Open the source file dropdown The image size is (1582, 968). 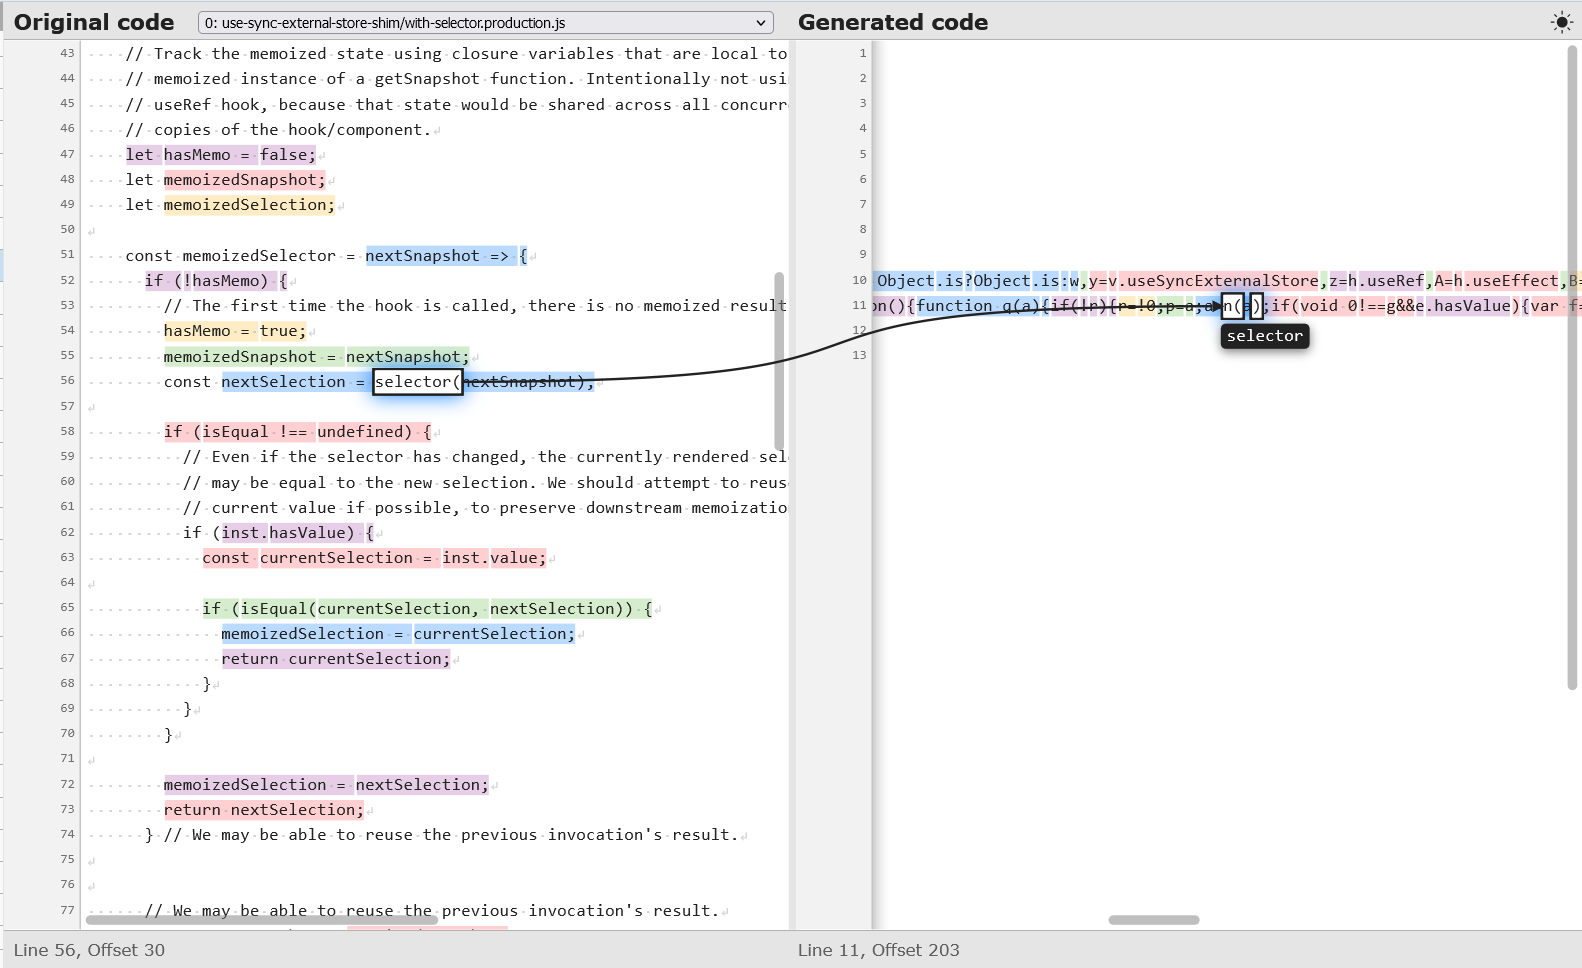[x=486, y=22]
